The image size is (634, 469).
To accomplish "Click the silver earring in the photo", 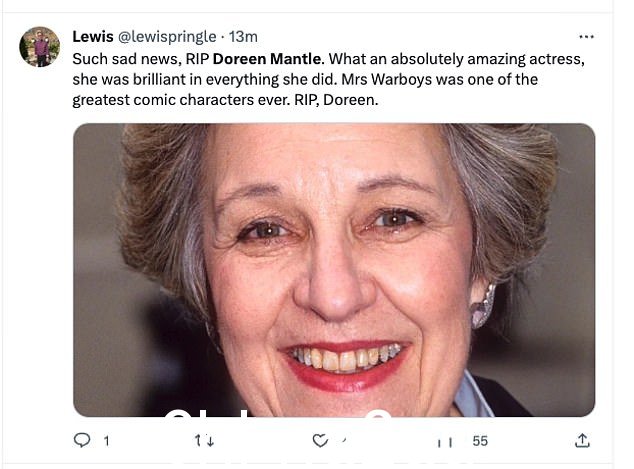I will (x=483, y=306).
